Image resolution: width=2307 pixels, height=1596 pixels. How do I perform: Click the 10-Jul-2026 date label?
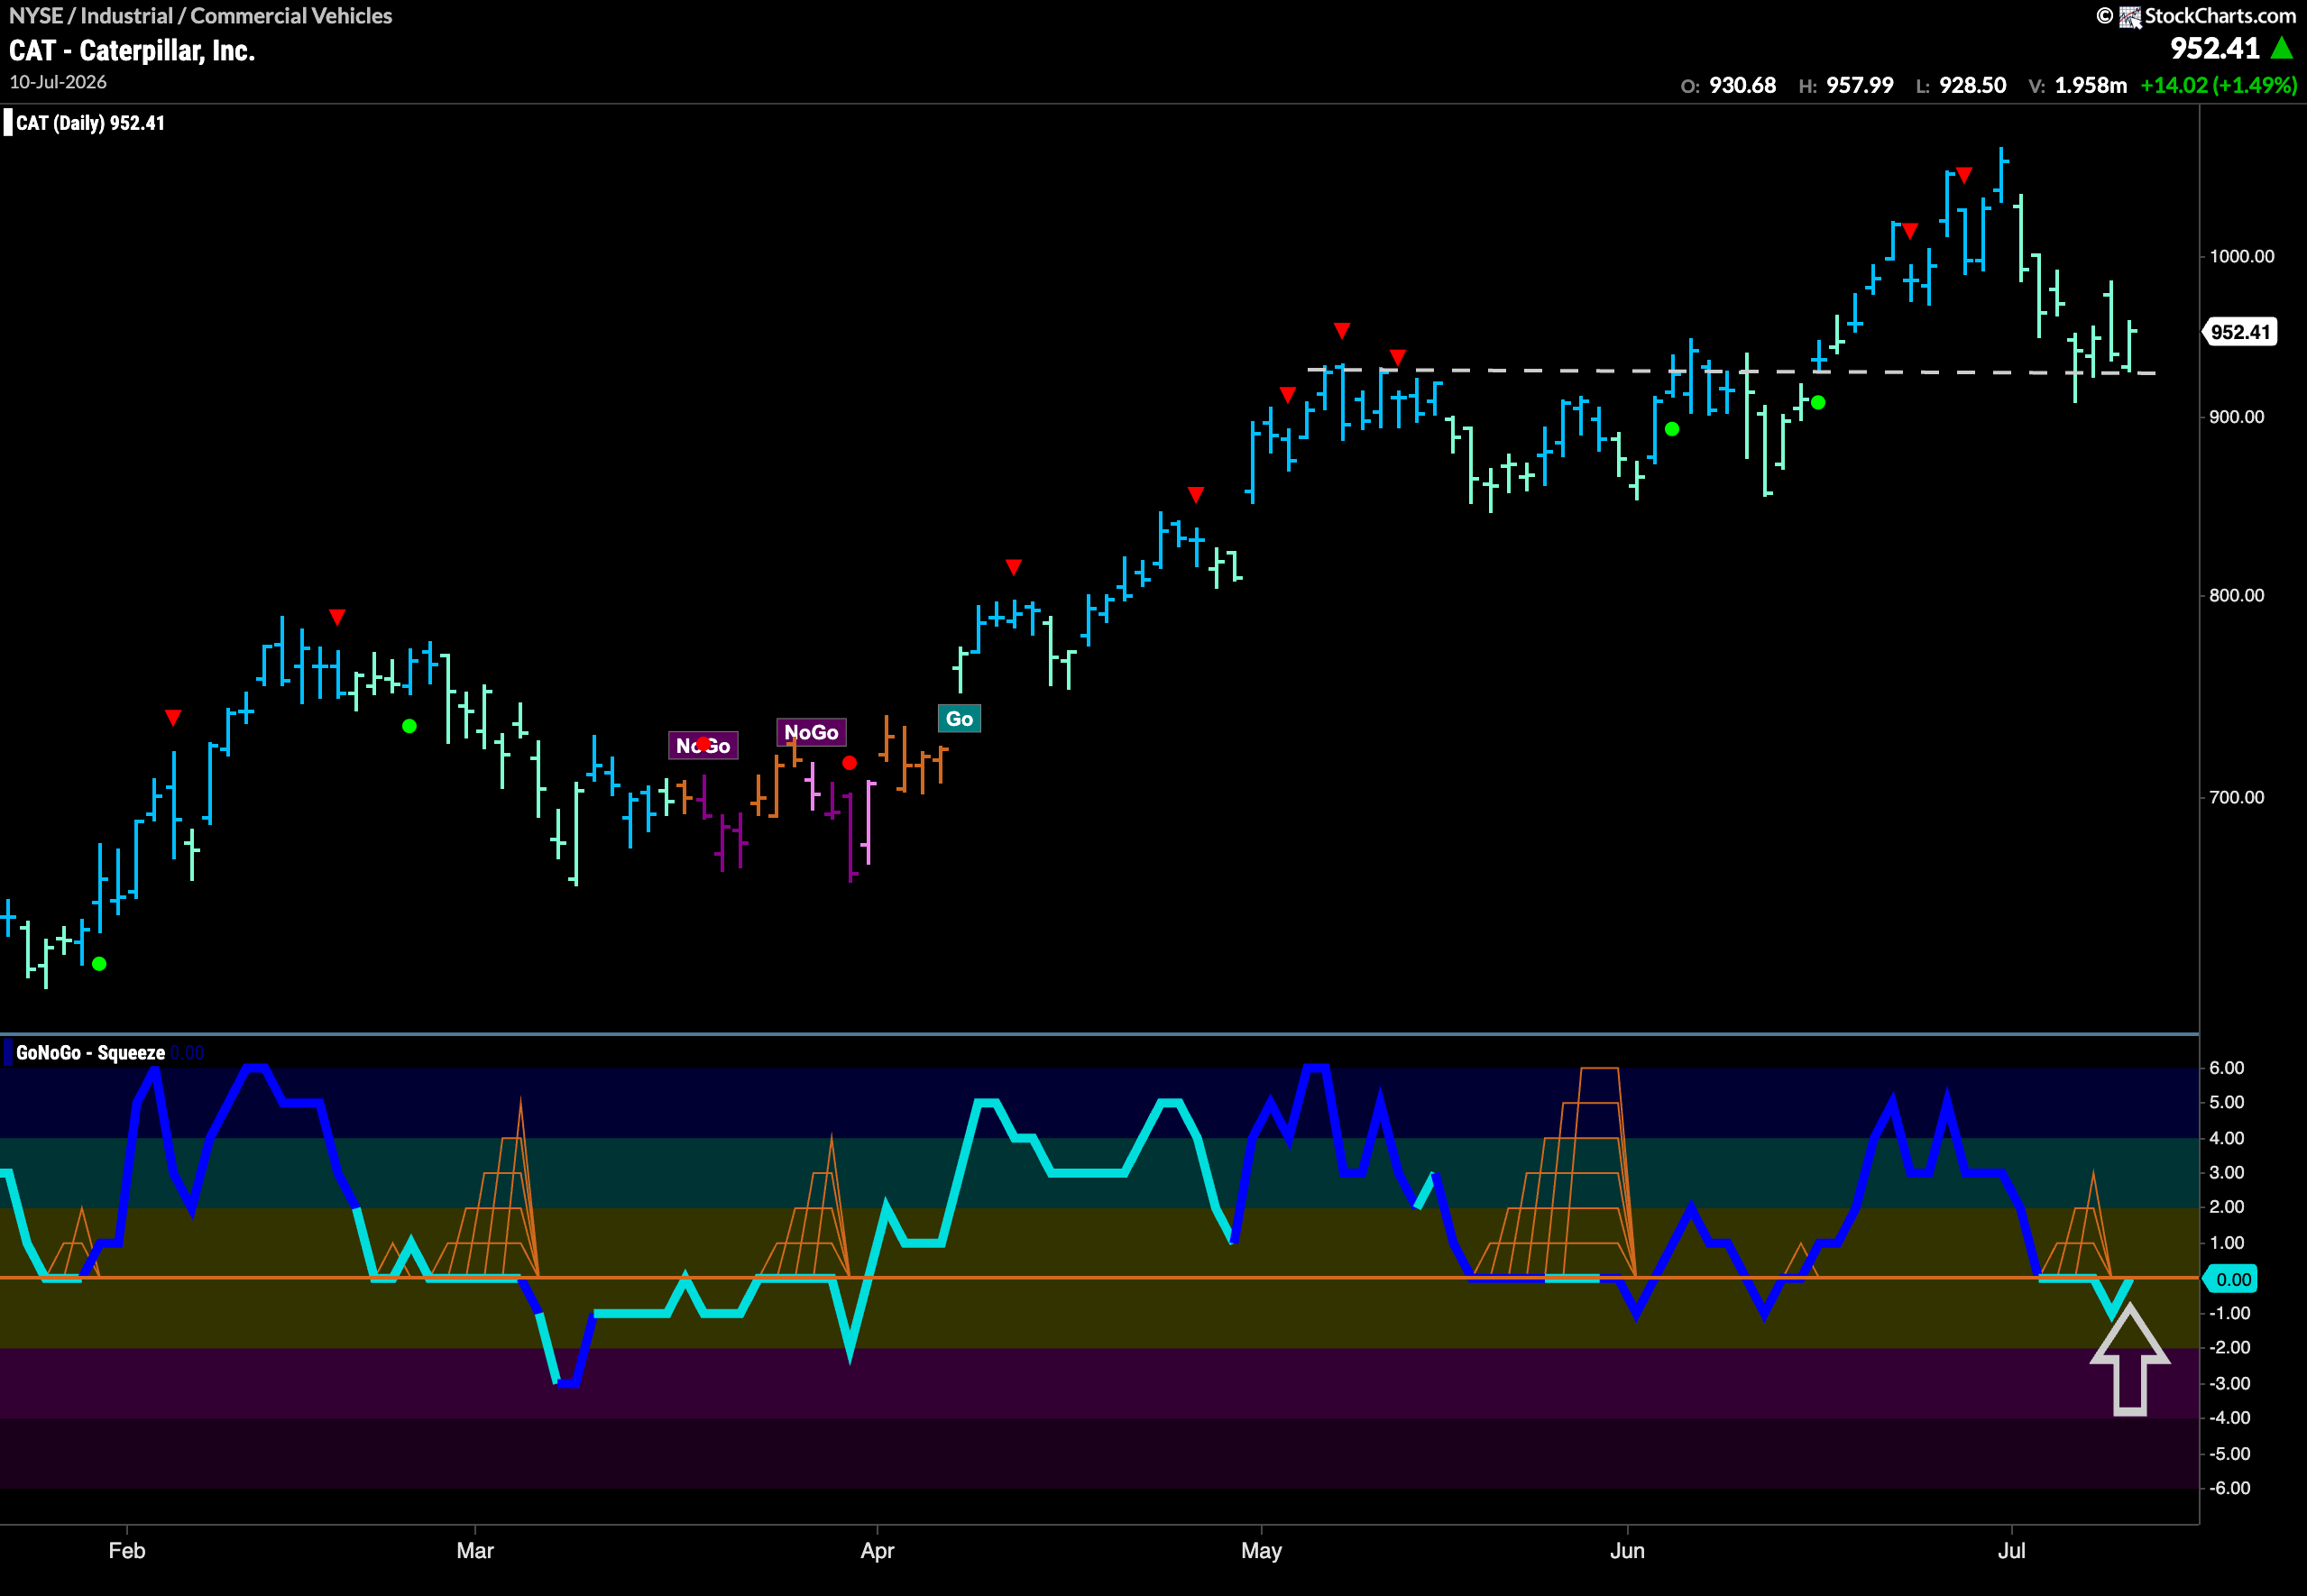[x=58, y=82]
